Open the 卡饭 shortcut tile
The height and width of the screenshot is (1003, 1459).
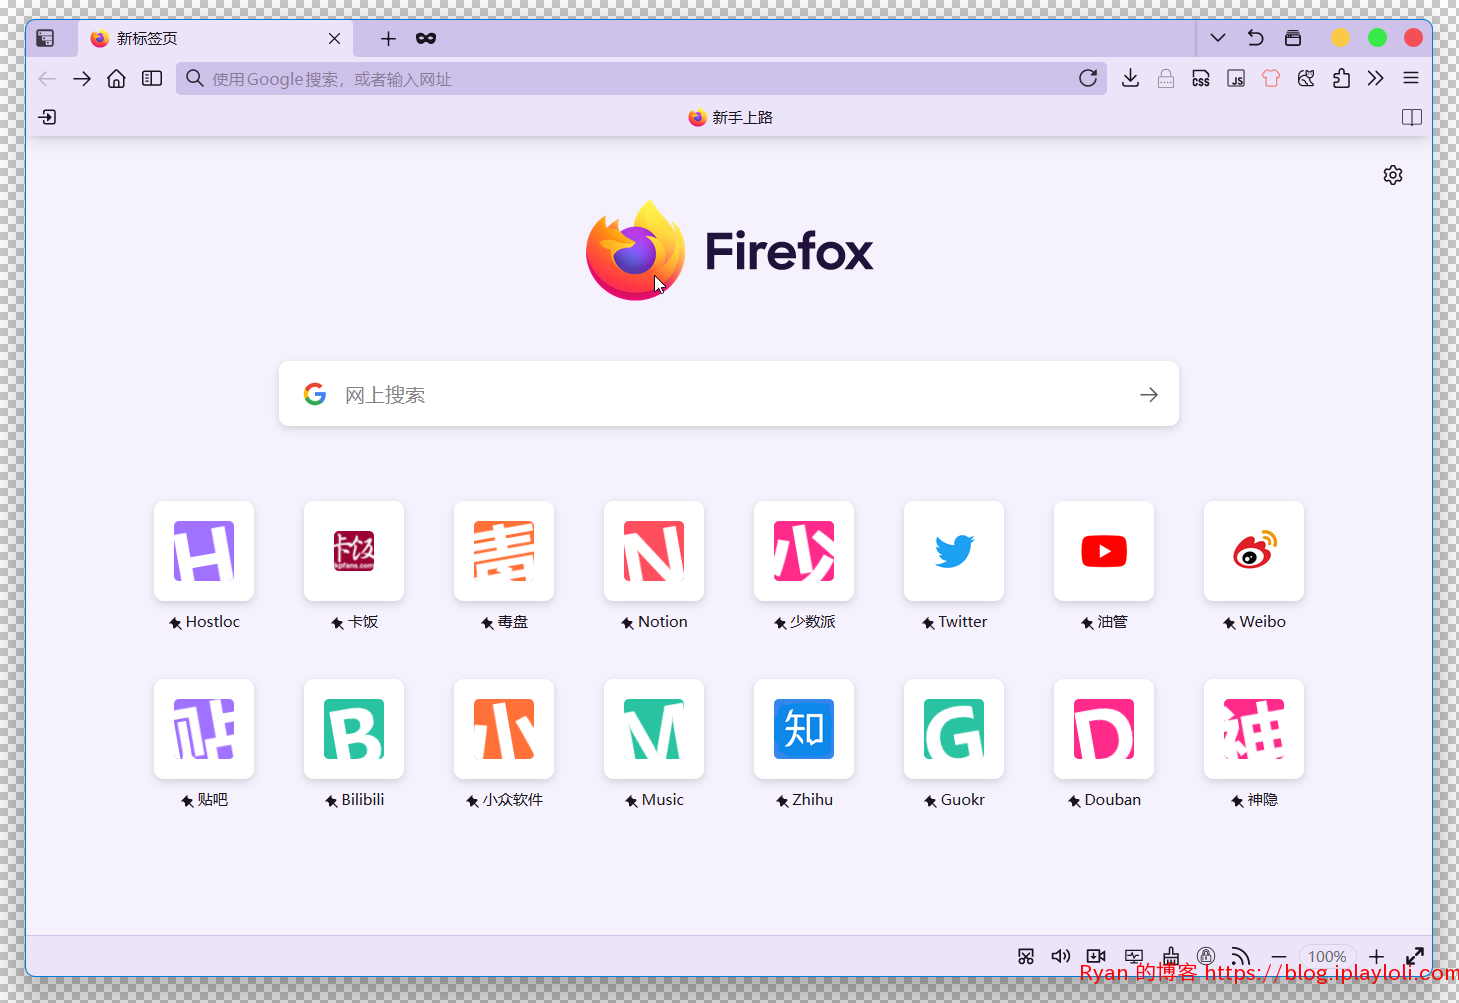[354, 551]
